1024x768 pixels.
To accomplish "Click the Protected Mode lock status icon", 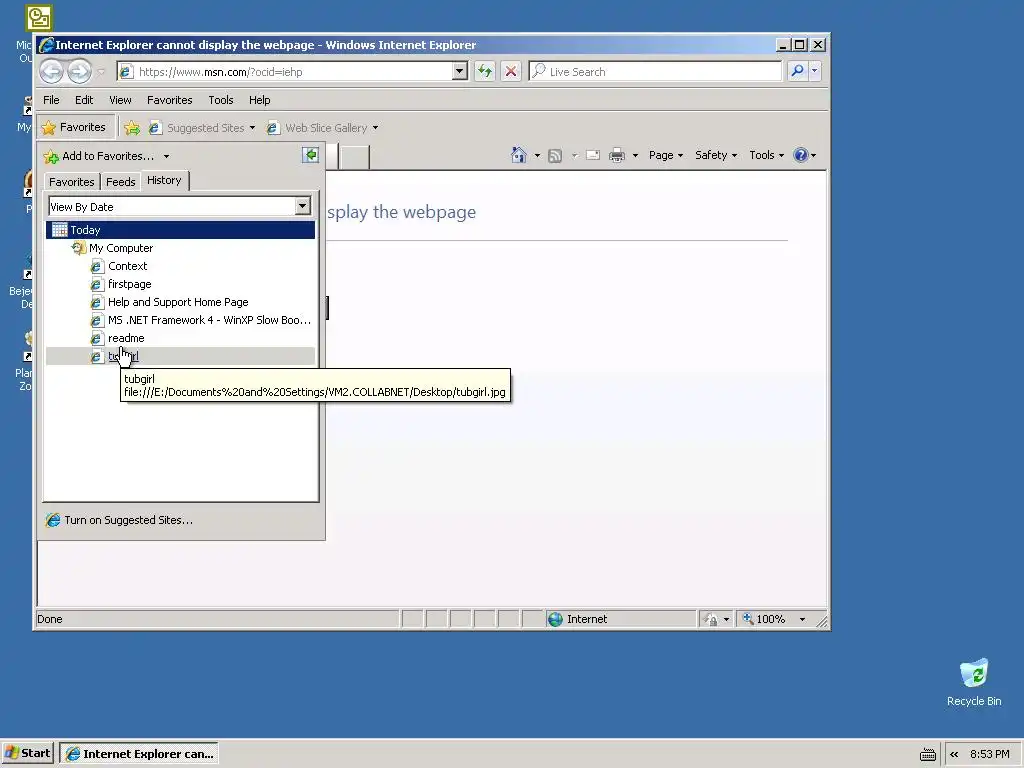I will (711, 619).
